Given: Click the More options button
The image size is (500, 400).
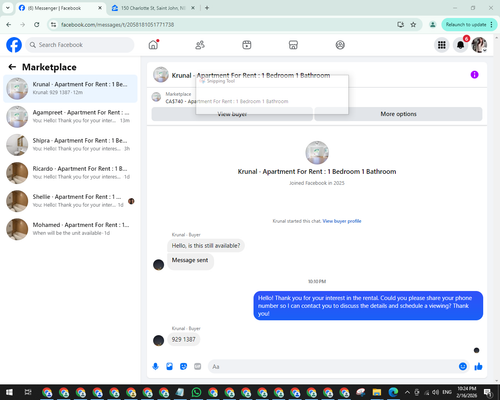Looking at the screenshot, I should 398,114.
